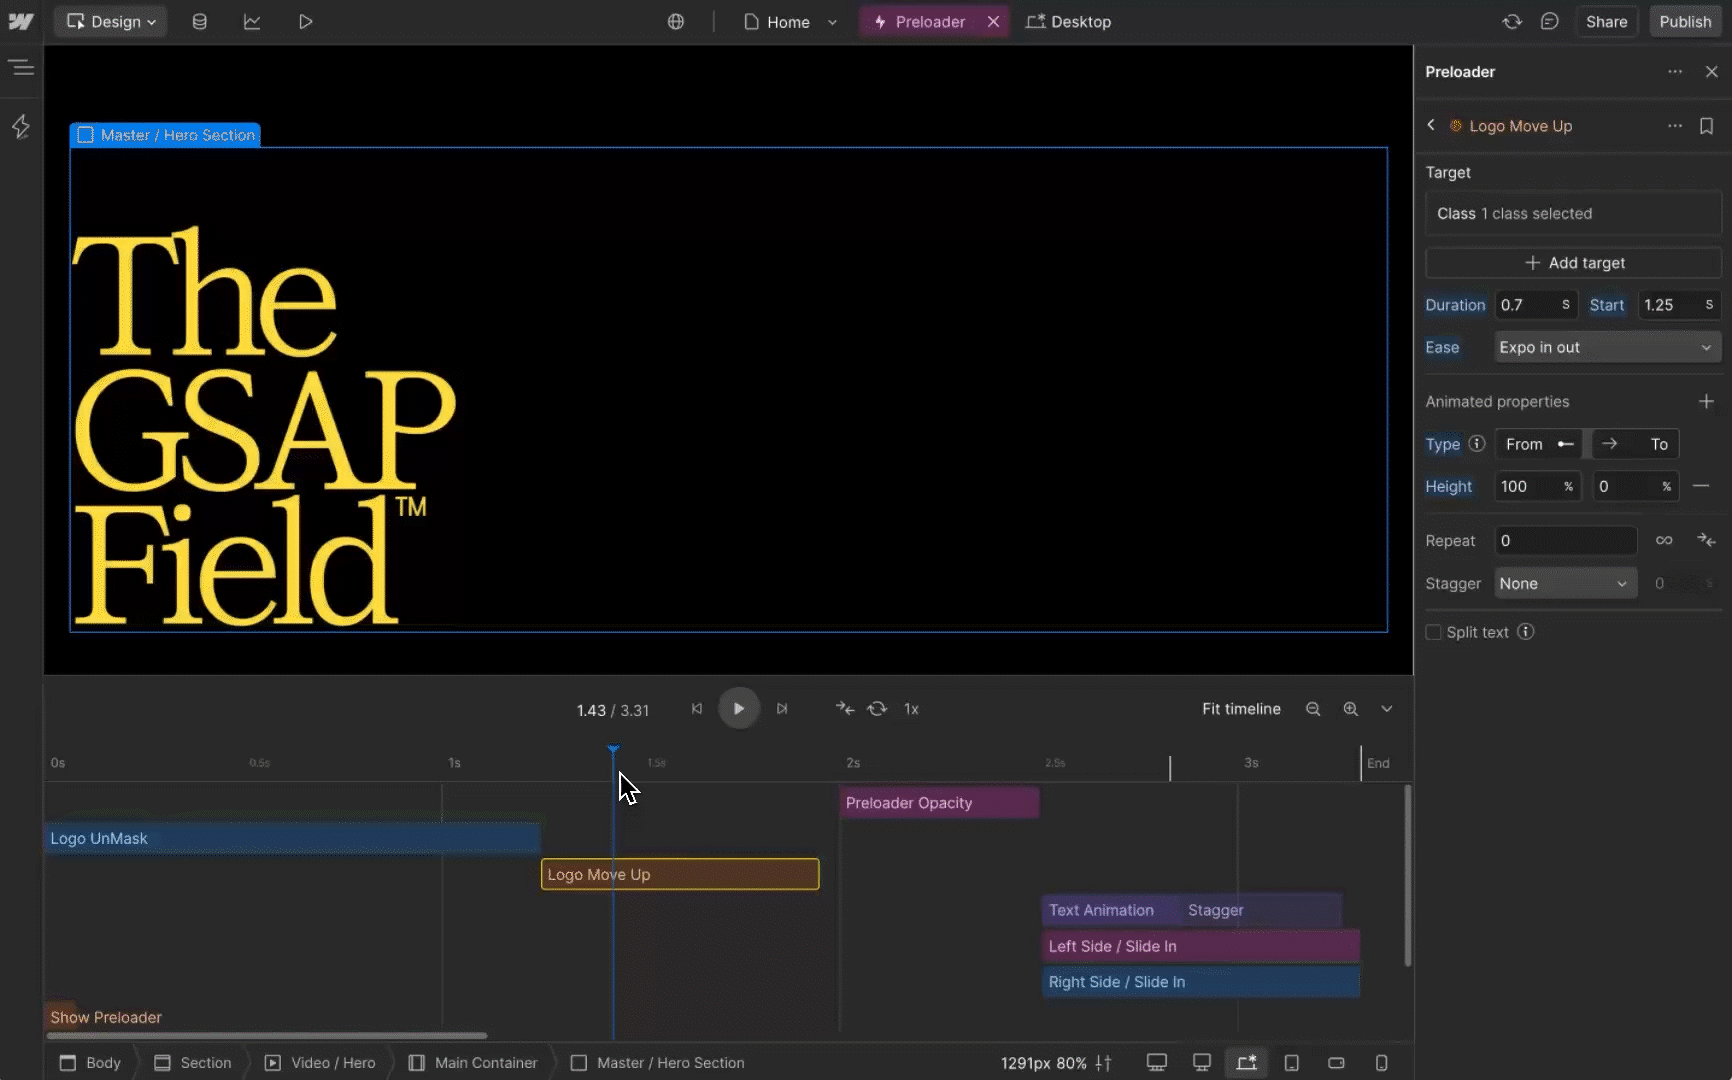Open the Ease dropdown Expo in out
The width and height of the screenshot is (1732, 1080).
(x=1607, y=347)
